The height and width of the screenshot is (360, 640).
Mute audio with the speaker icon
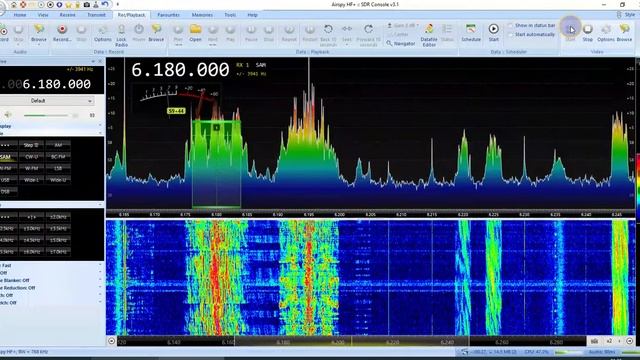8,115
